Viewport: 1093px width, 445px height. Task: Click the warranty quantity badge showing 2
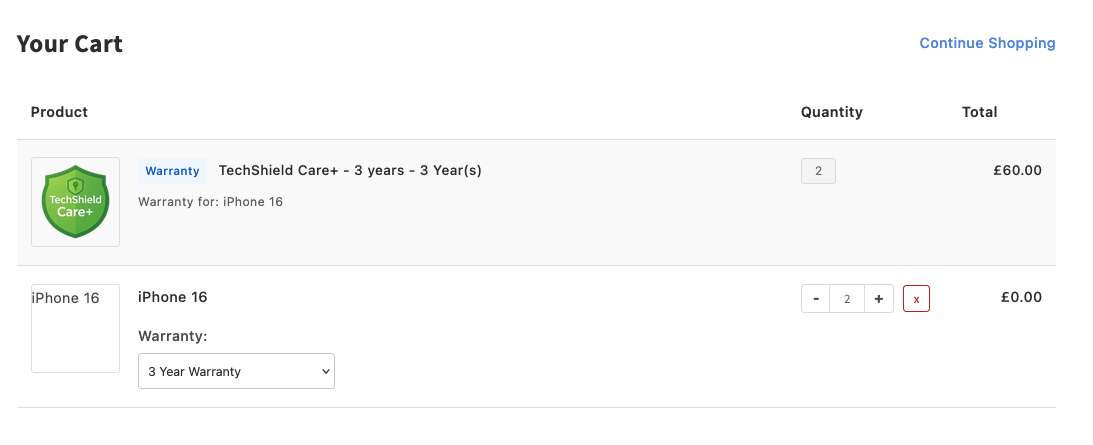click(818, 171)
